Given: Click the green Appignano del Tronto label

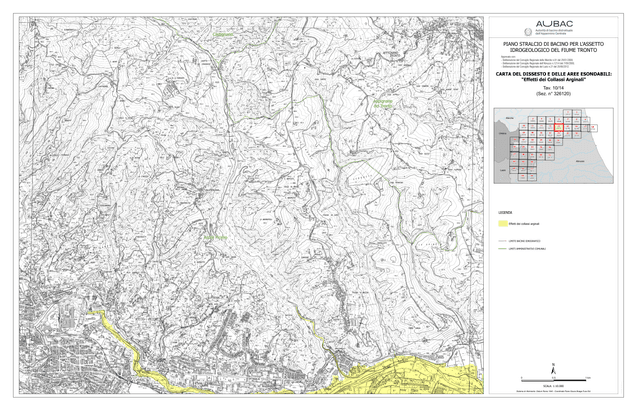Looking at the screenshot, I should tap(383, 104).
